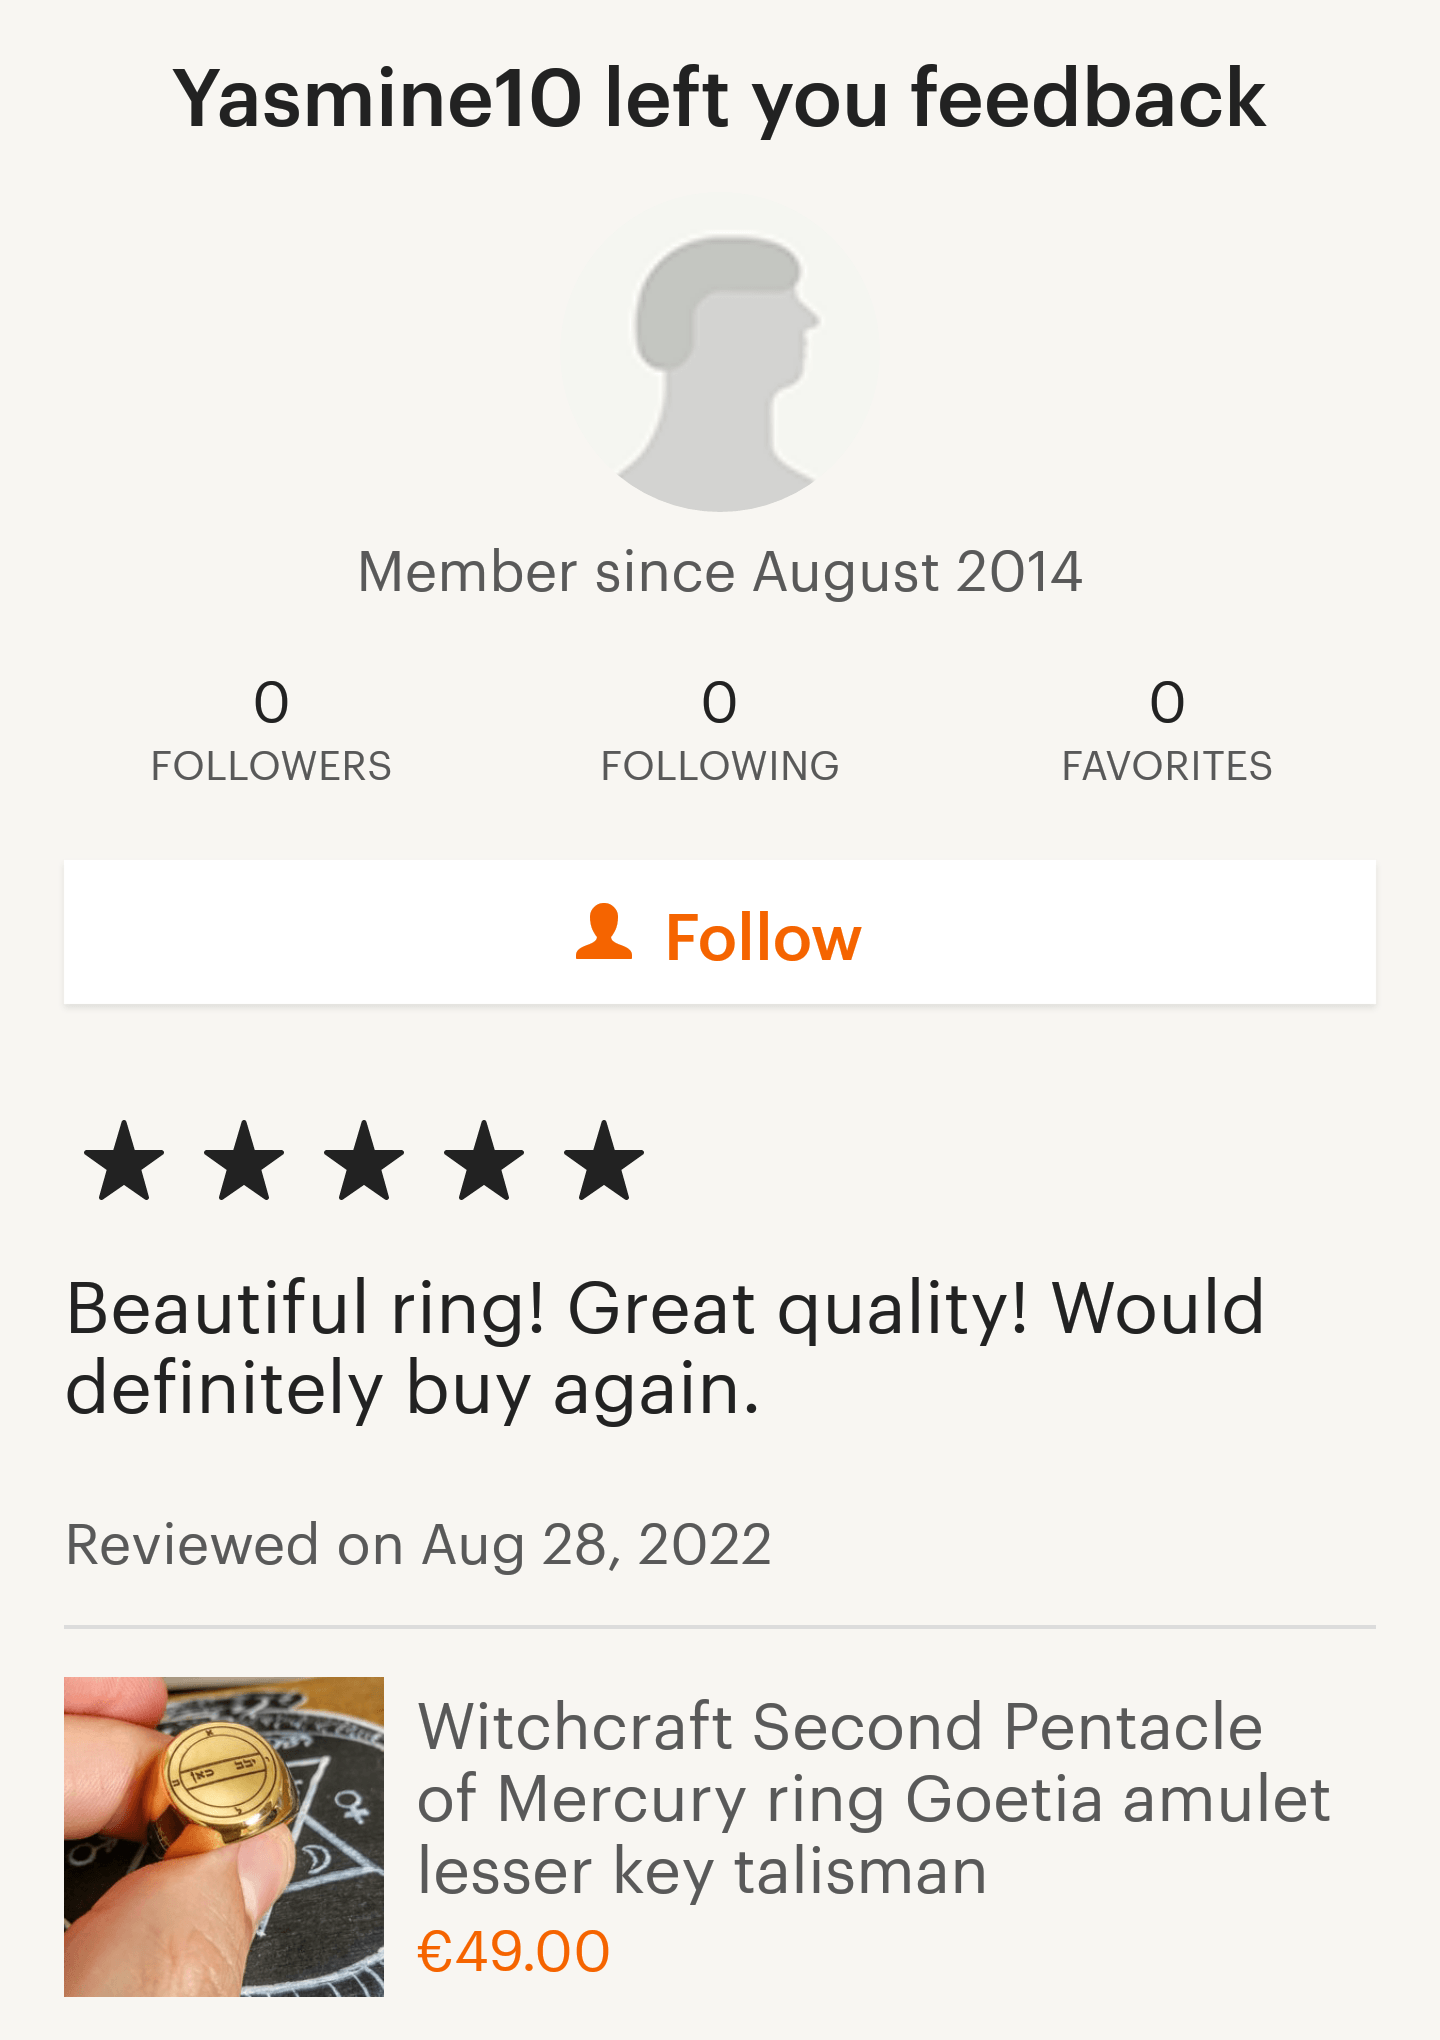Open the Witchcraft Second Pentacle listing title
This screenshot has width=1440, height=2040.
point(872,1798)
